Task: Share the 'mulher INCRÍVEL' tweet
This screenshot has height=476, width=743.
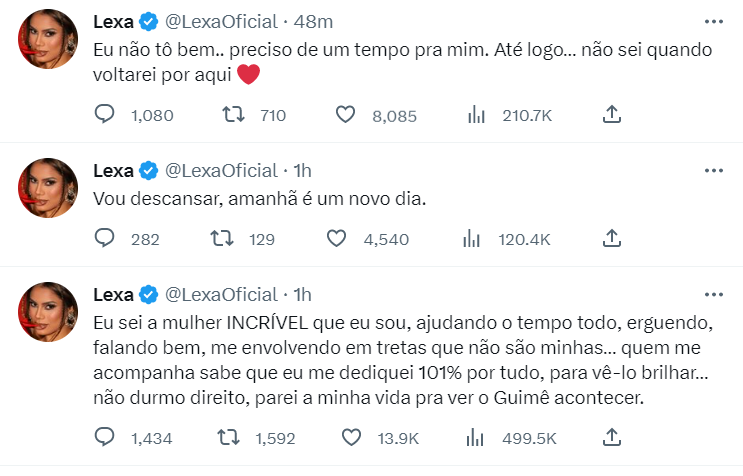Action: (612, 436)
